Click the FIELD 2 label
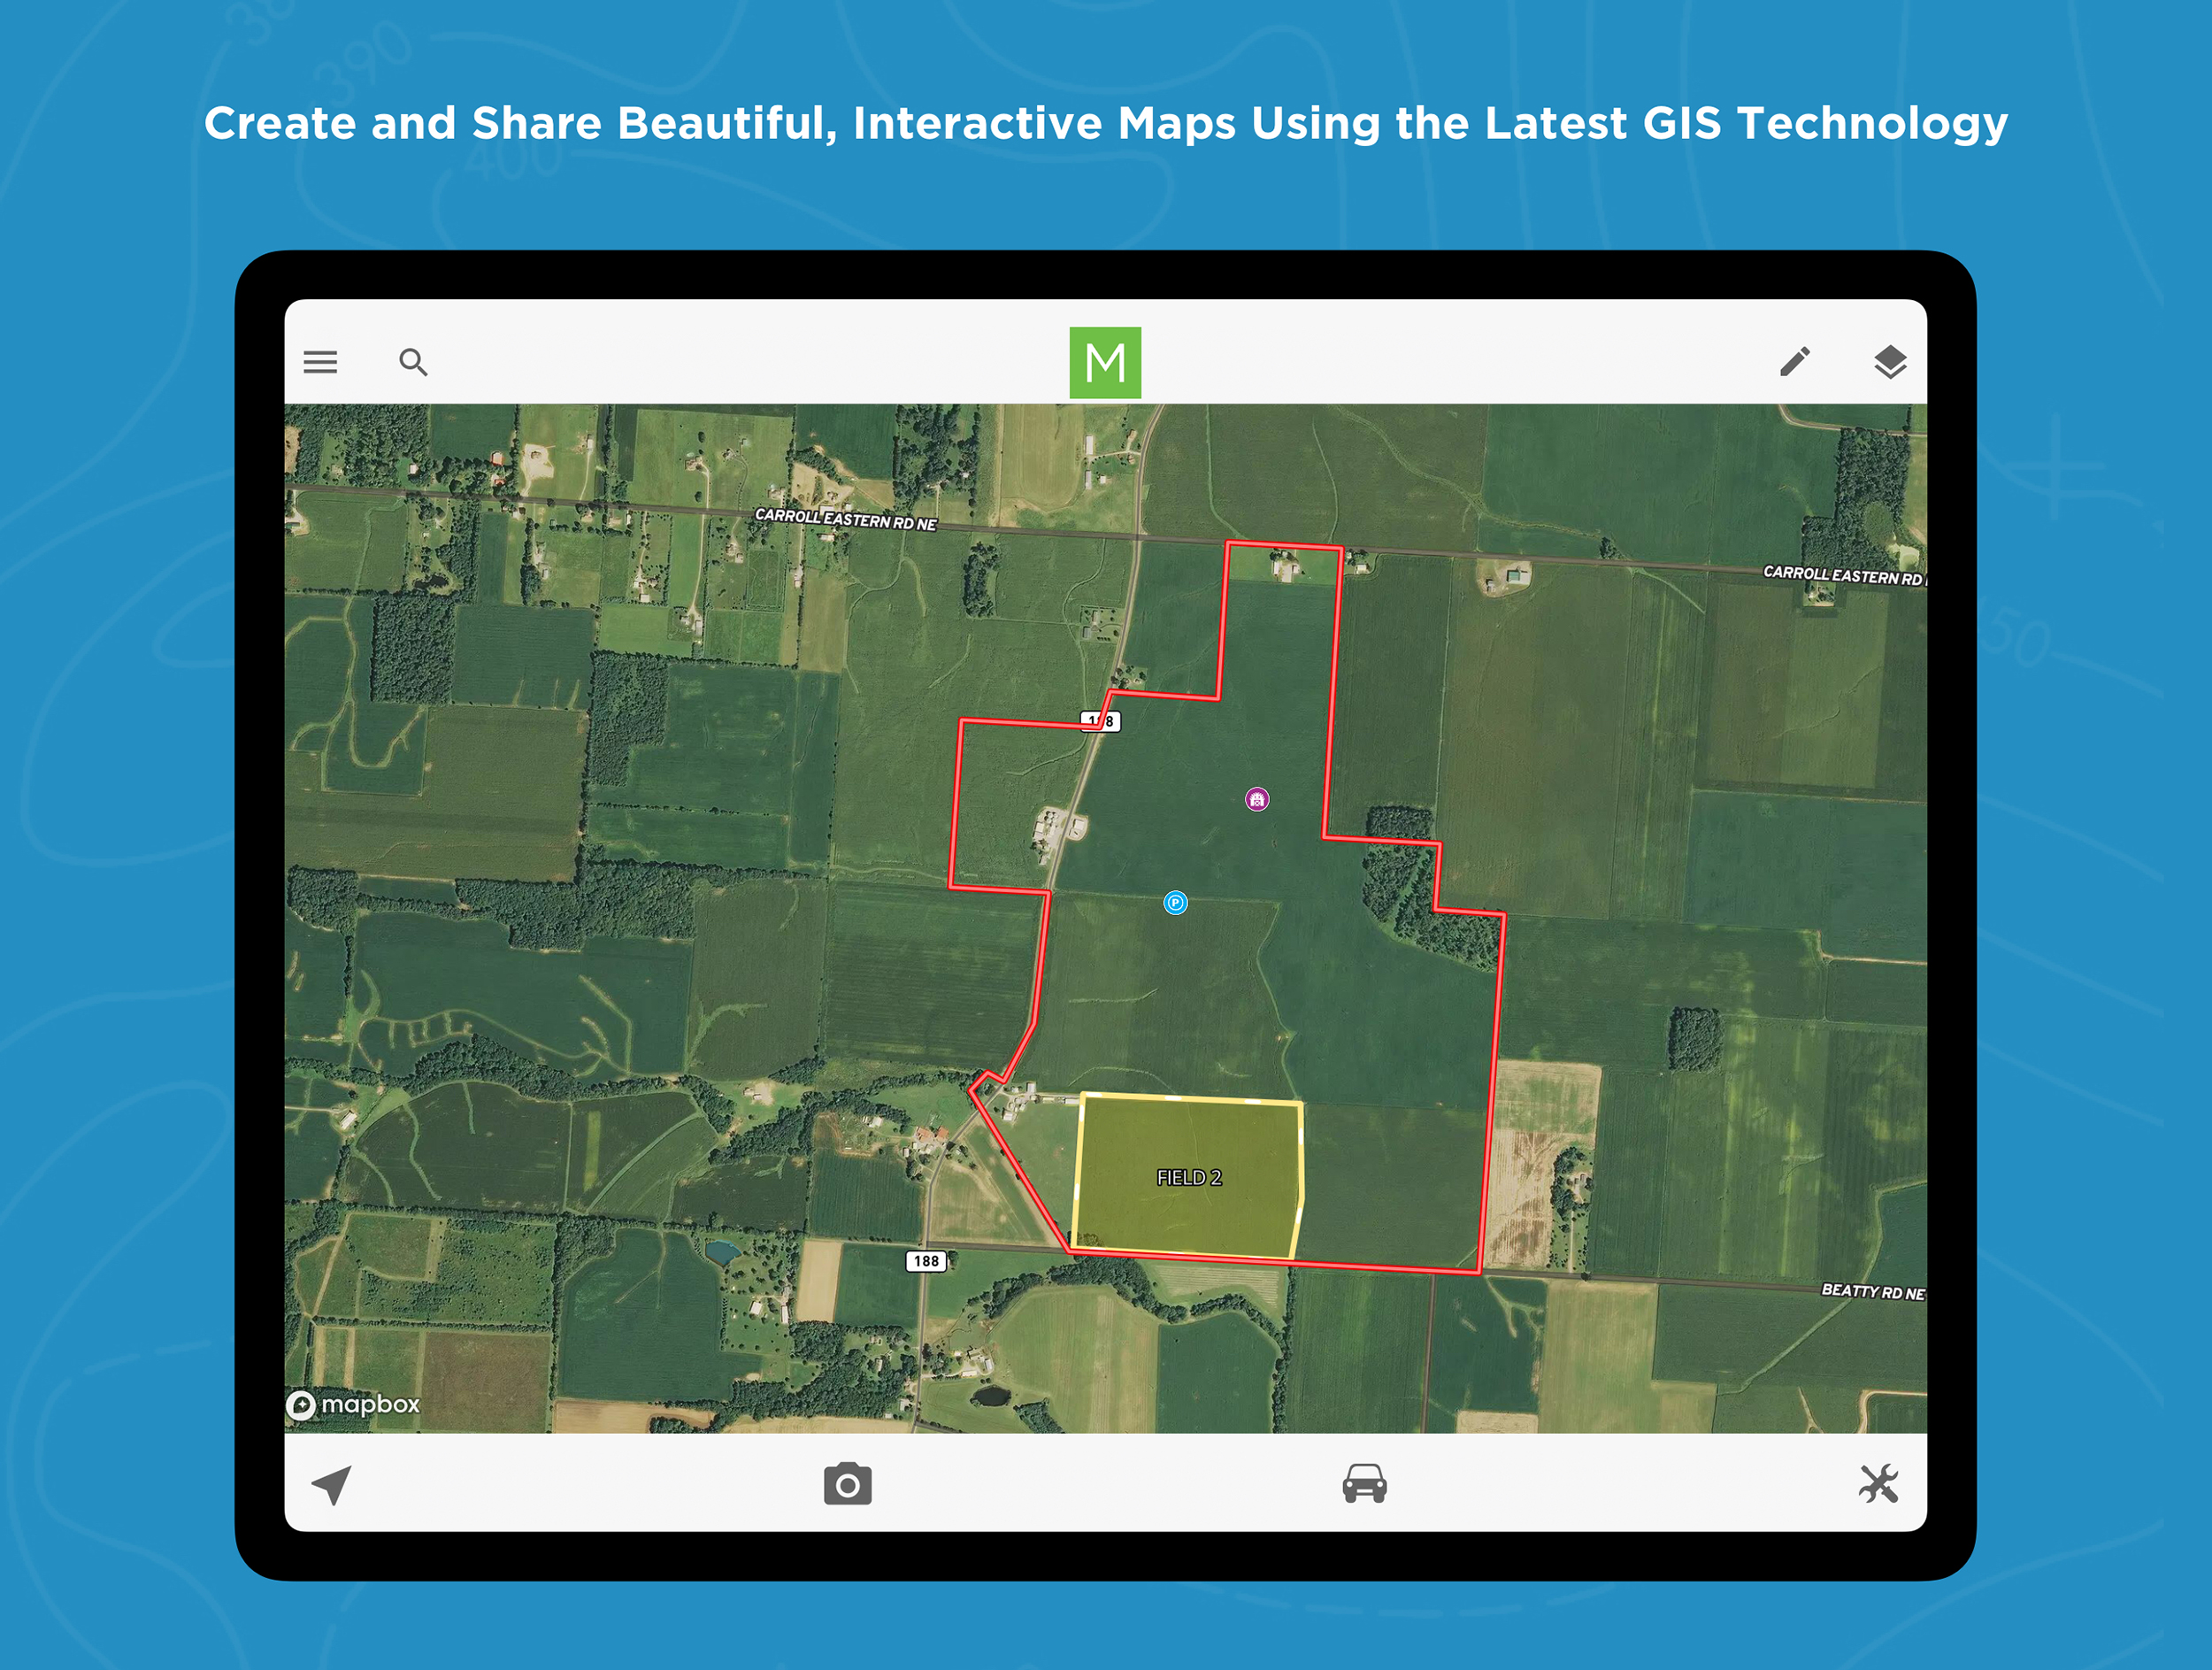 [1189, 1178]
